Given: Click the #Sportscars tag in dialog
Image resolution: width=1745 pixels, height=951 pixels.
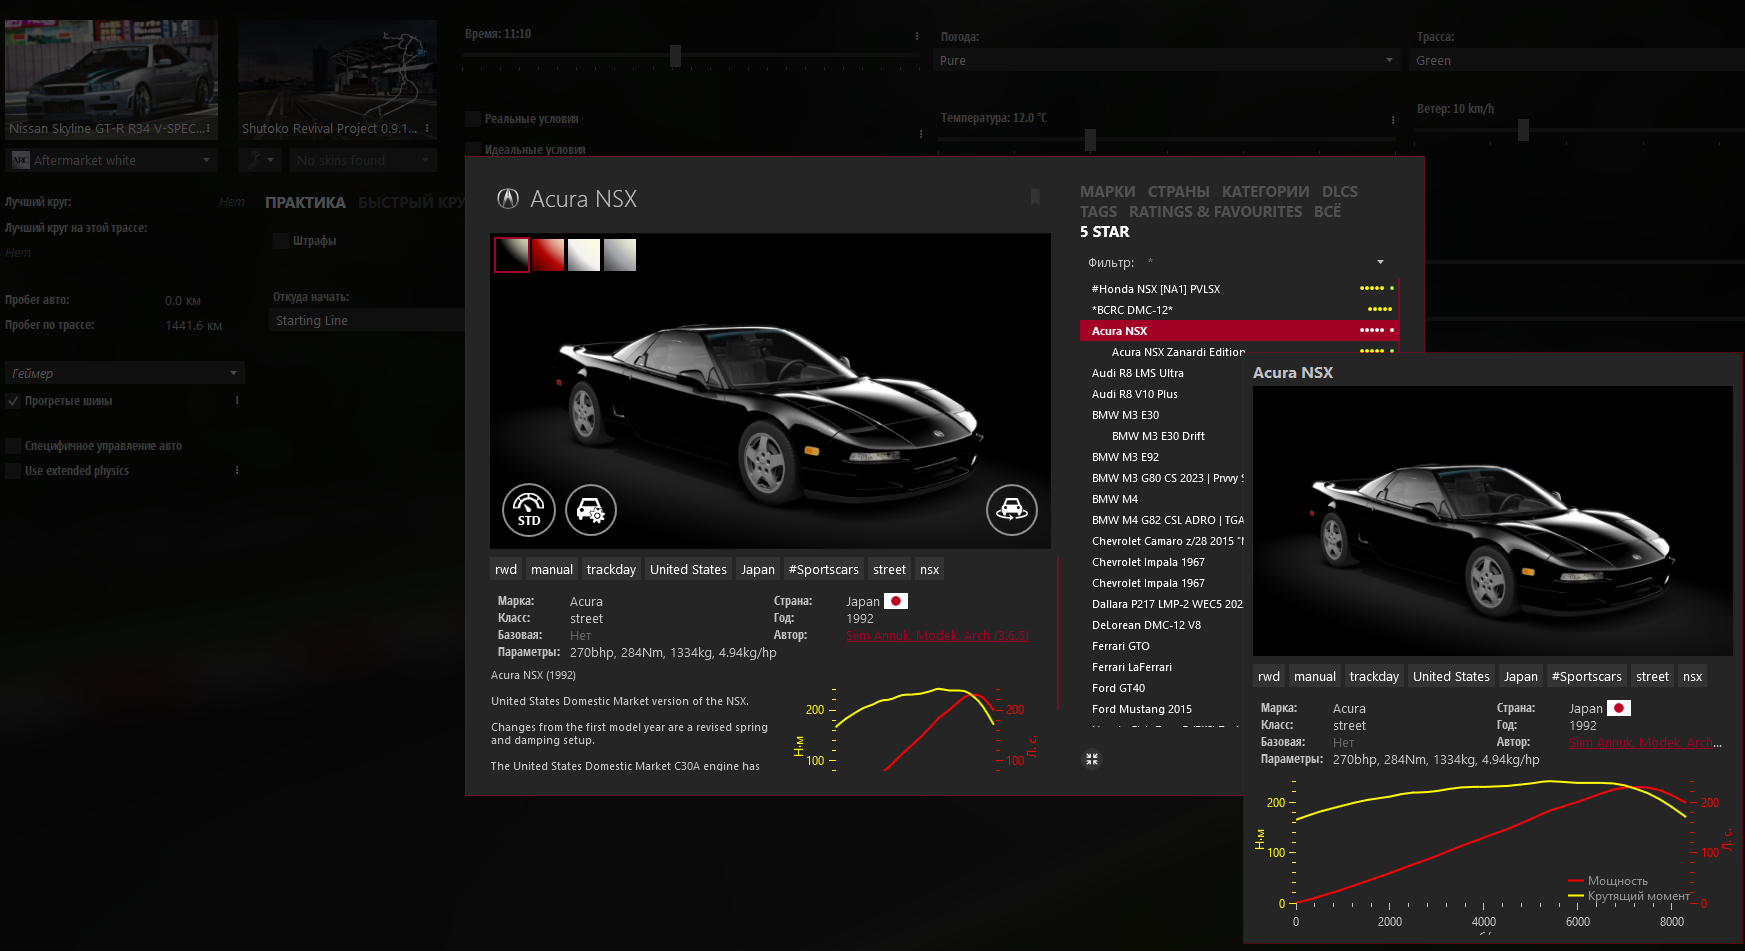Looking at the screenshot, I should point(823,569).
